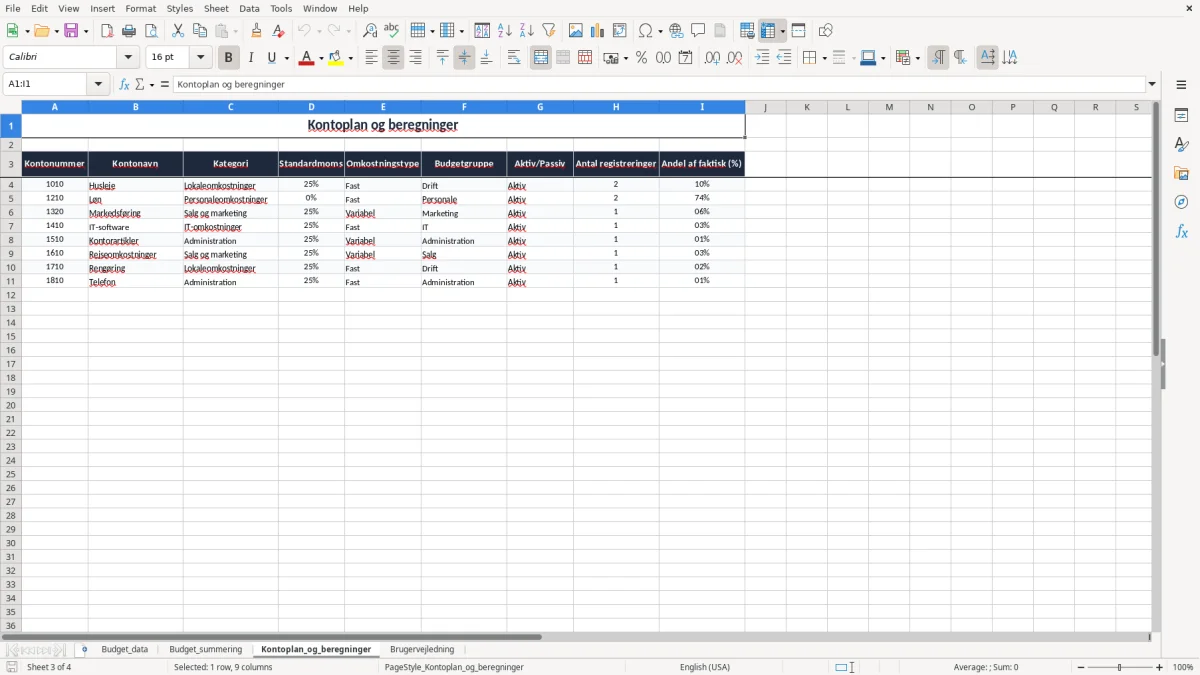Toggle Wrap Text button
This screenshot has height=675, width=1200.
coord(514,58)
